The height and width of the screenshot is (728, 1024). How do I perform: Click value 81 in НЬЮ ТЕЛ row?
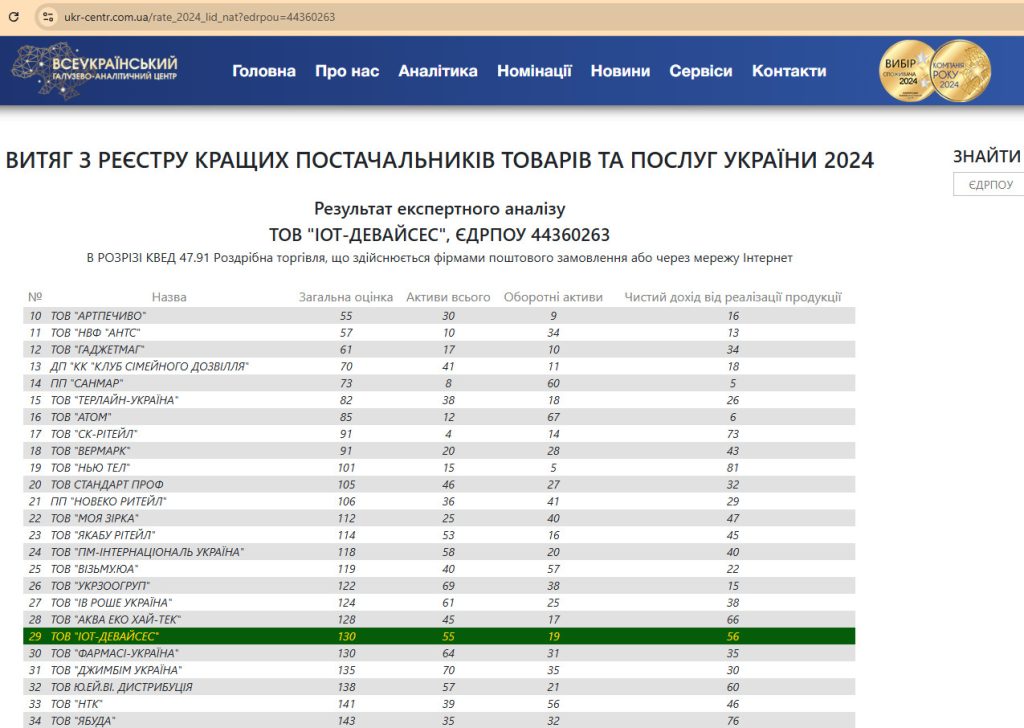coord(733,468)
